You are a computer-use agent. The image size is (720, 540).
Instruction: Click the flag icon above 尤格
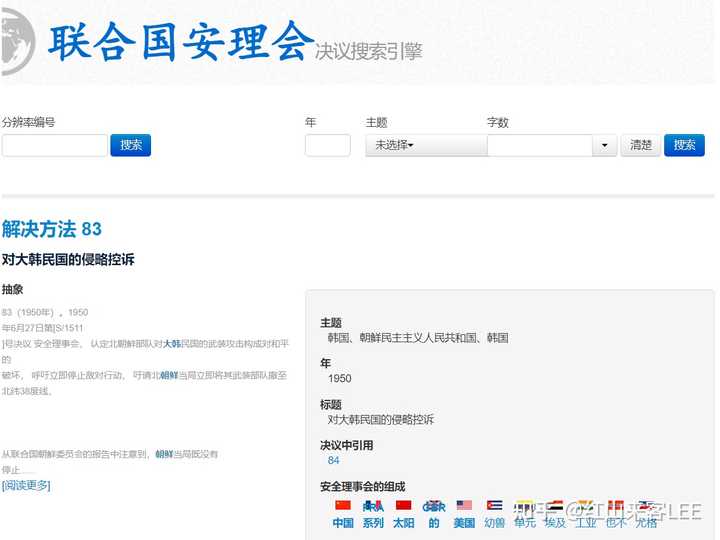click(x=646, y=505)
